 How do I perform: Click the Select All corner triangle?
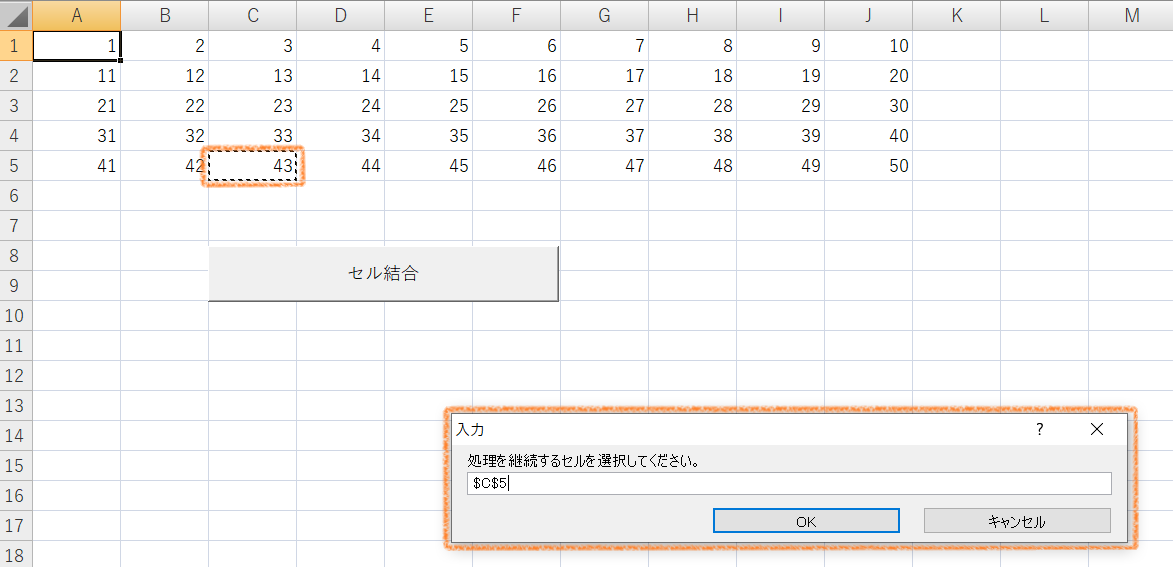click(16, 15)
